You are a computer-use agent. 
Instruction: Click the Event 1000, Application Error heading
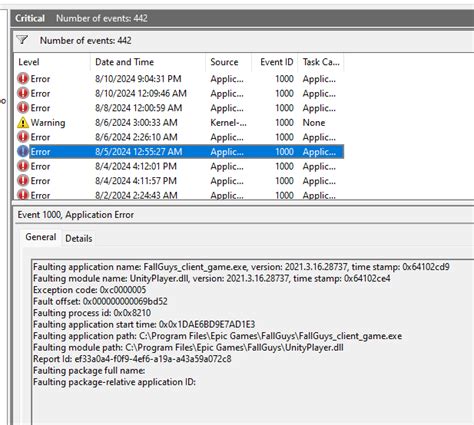coord(76,215)
